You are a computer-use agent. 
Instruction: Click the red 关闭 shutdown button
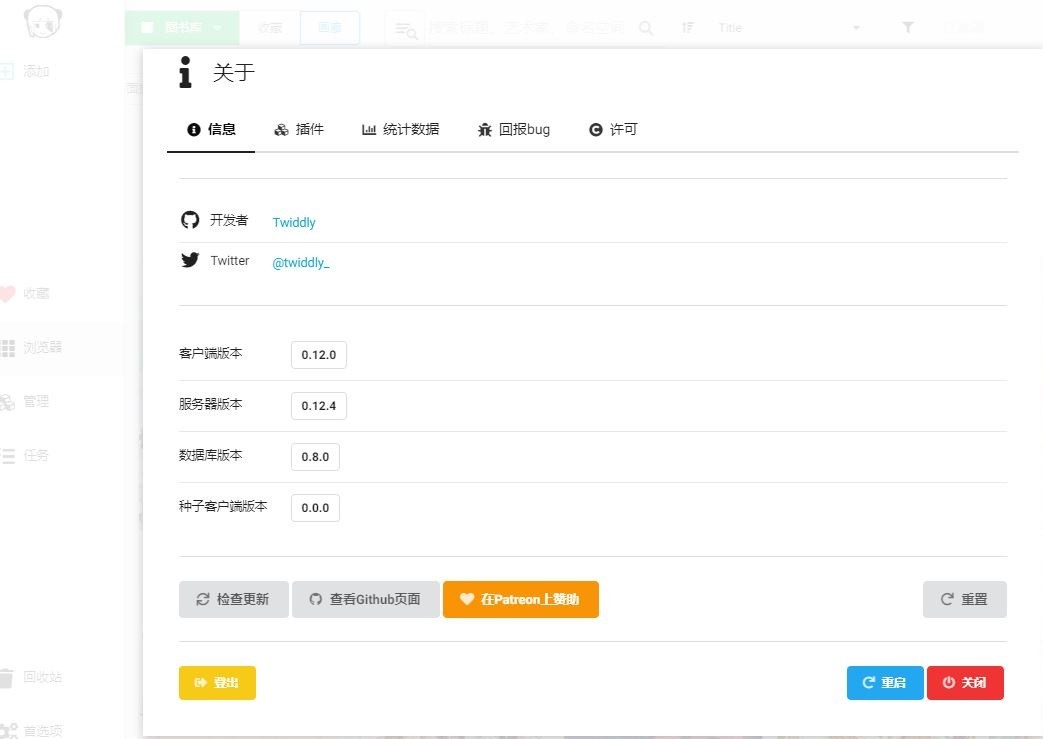[964, 683]
